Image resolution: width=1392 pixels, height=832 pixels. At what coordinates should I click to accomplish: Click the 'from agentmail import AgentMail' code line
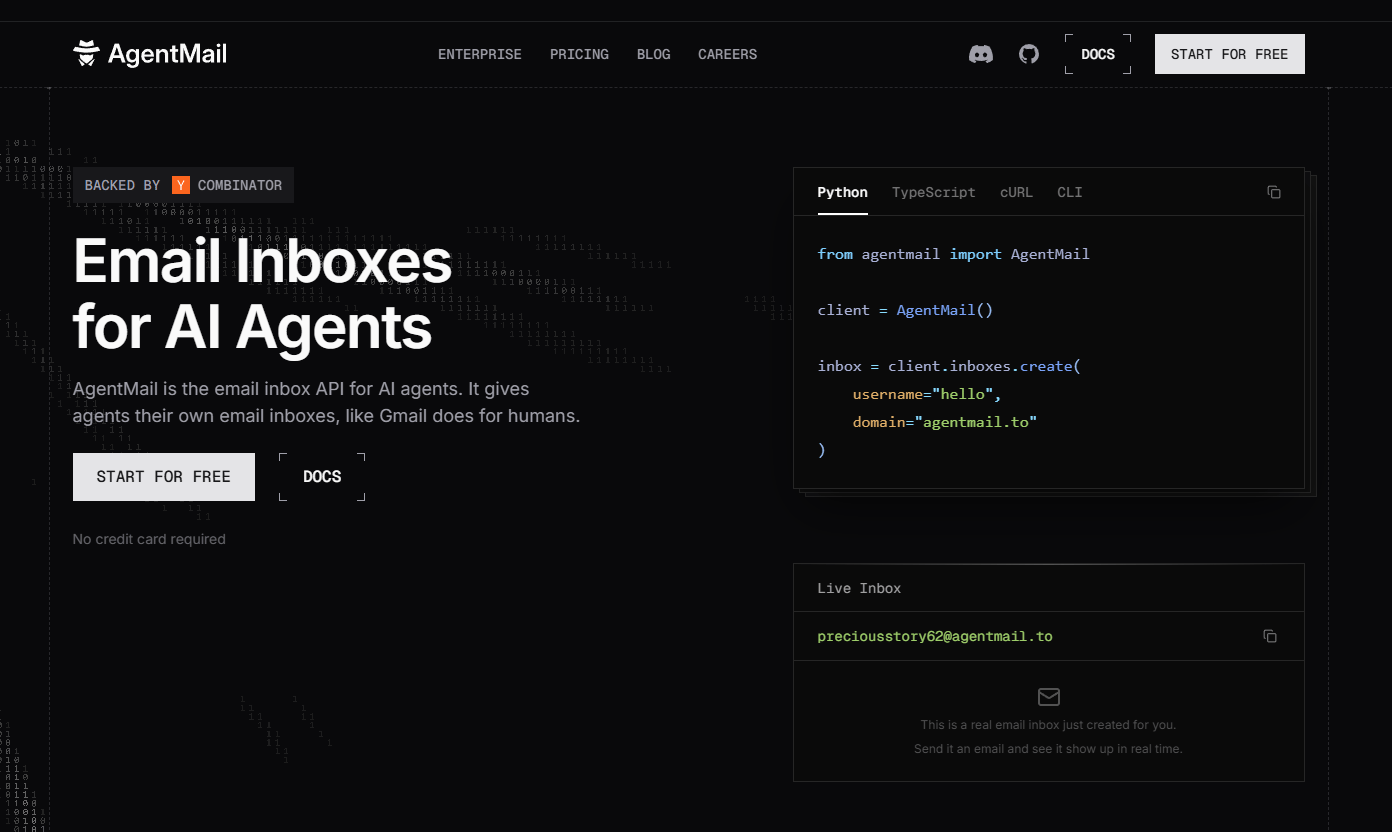[953, 254]
